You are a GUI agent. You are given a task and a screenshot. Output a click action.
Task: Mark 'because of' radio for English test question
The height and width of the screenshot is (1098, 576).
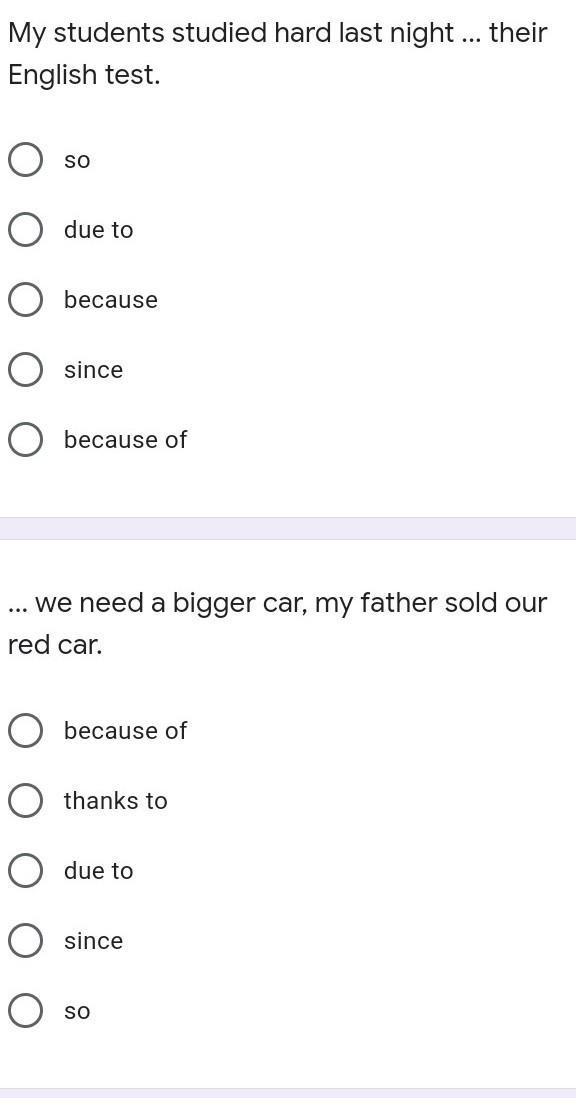tap(25, 440)
